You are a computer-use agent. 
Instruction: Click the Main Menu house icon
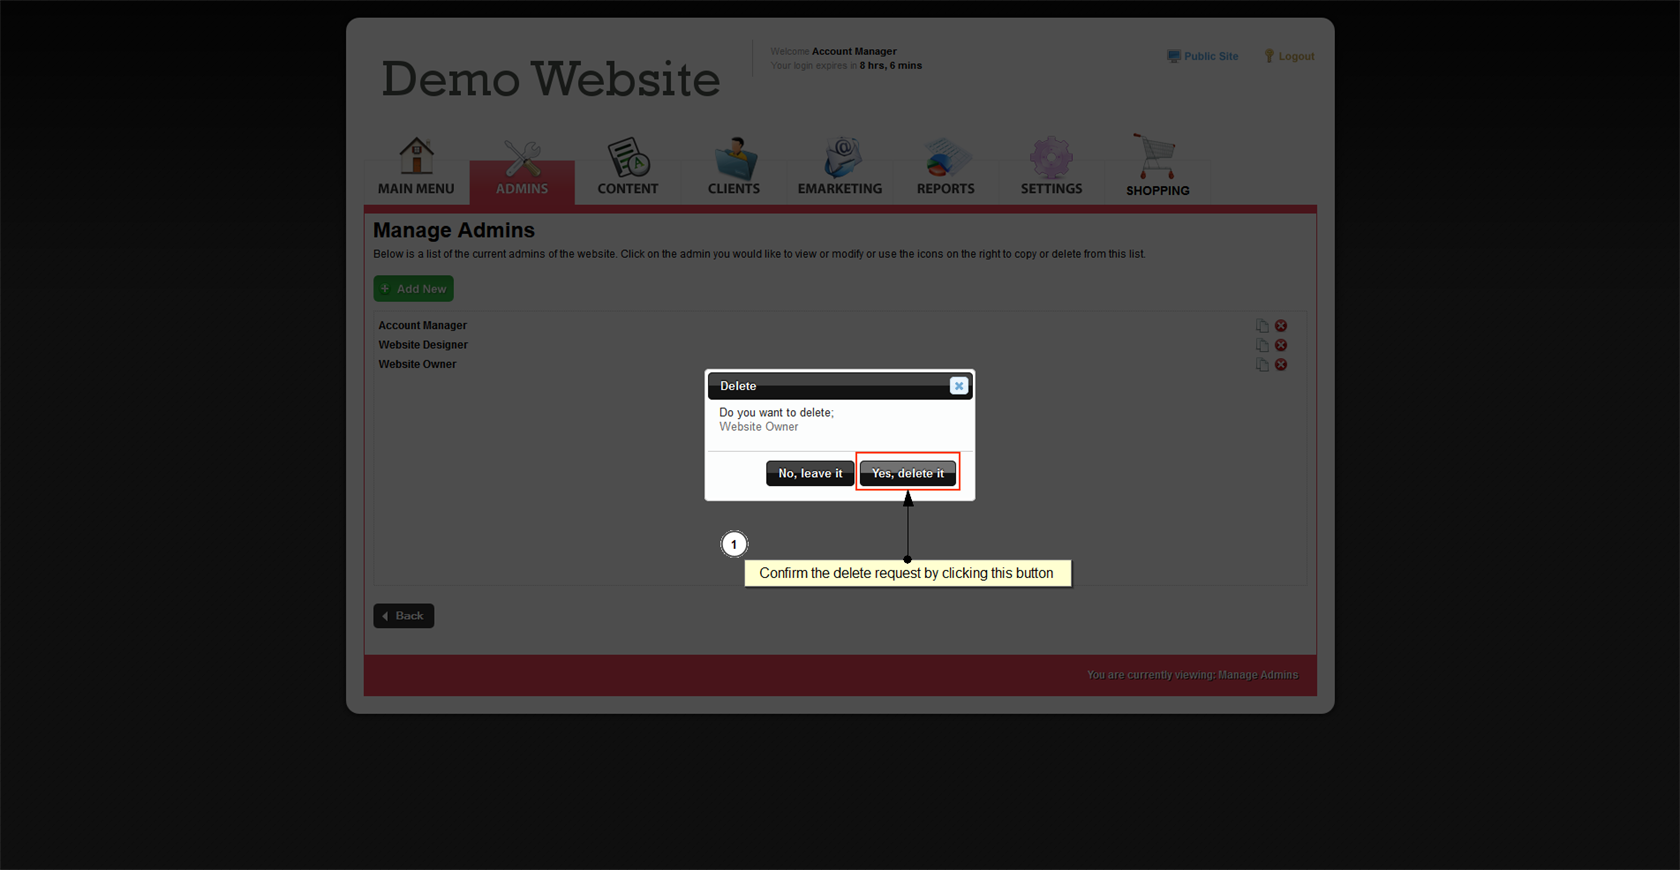point(416,157)
